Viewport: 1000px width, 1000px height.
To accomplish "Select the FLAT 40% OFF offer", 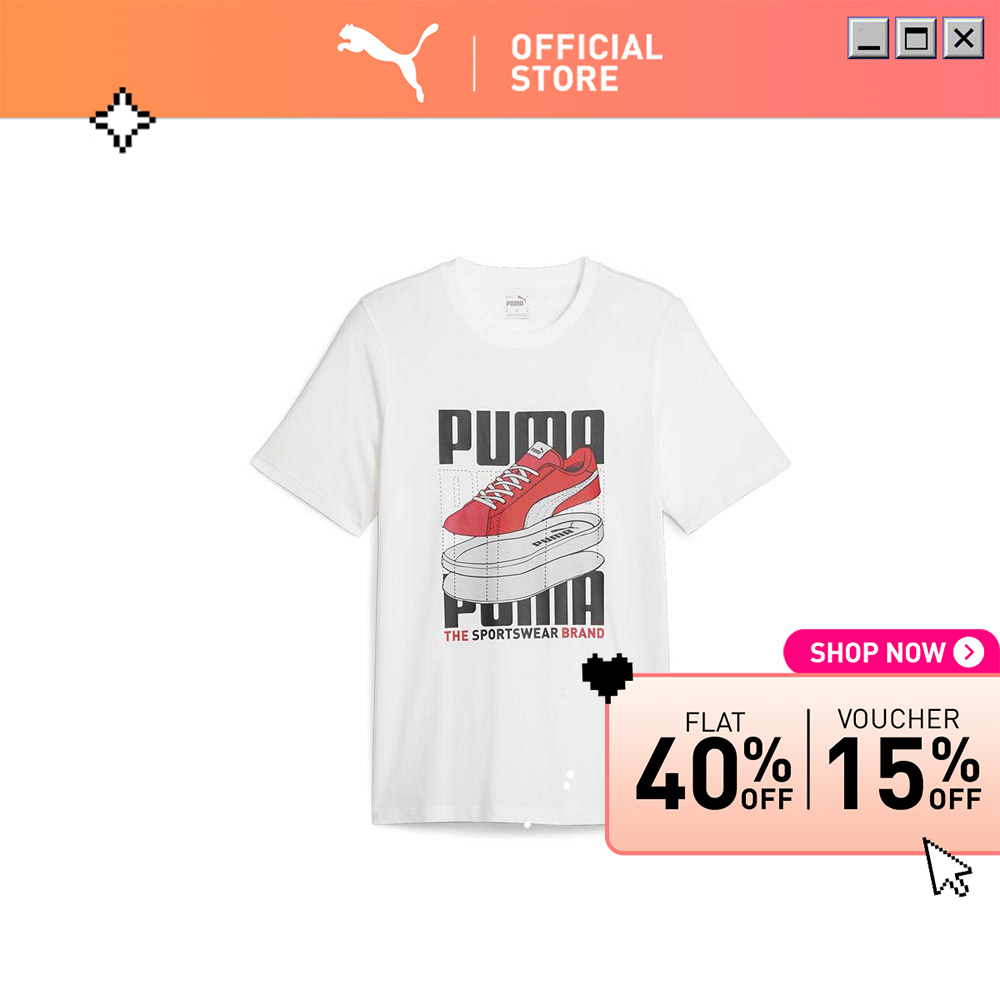I will coord(714,760).
